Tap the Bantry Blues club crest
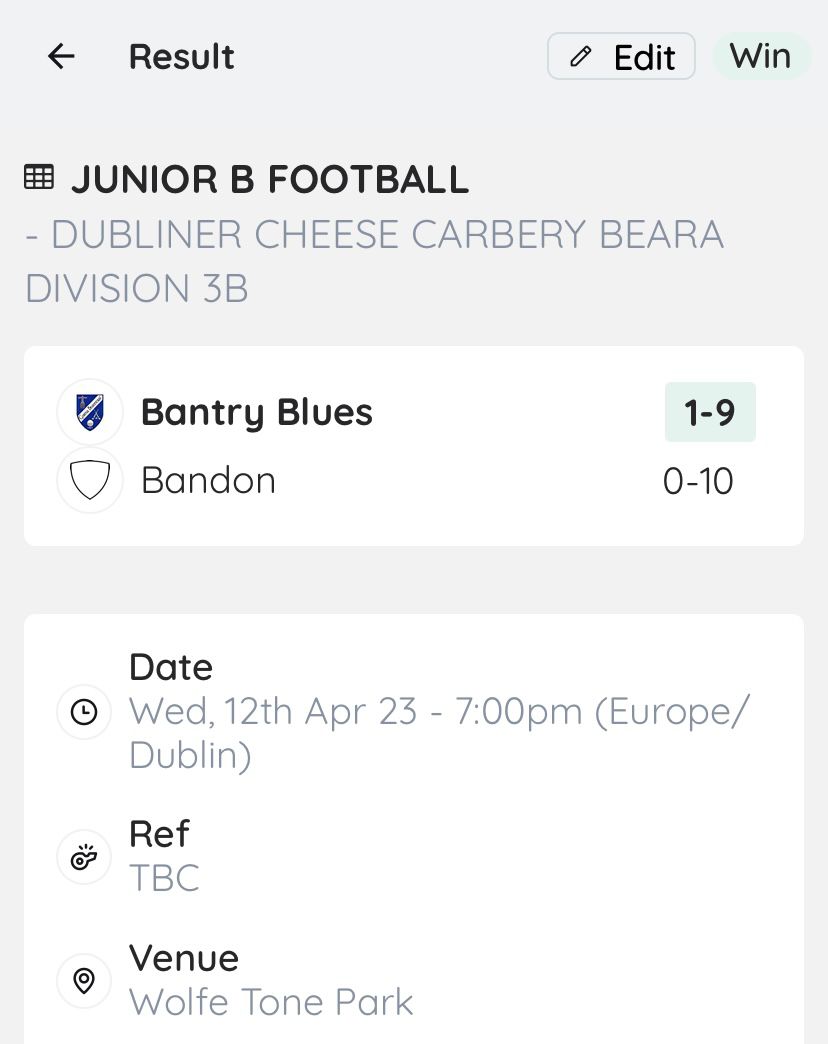Screen dimensions: 828x1044 click(90, 412)
